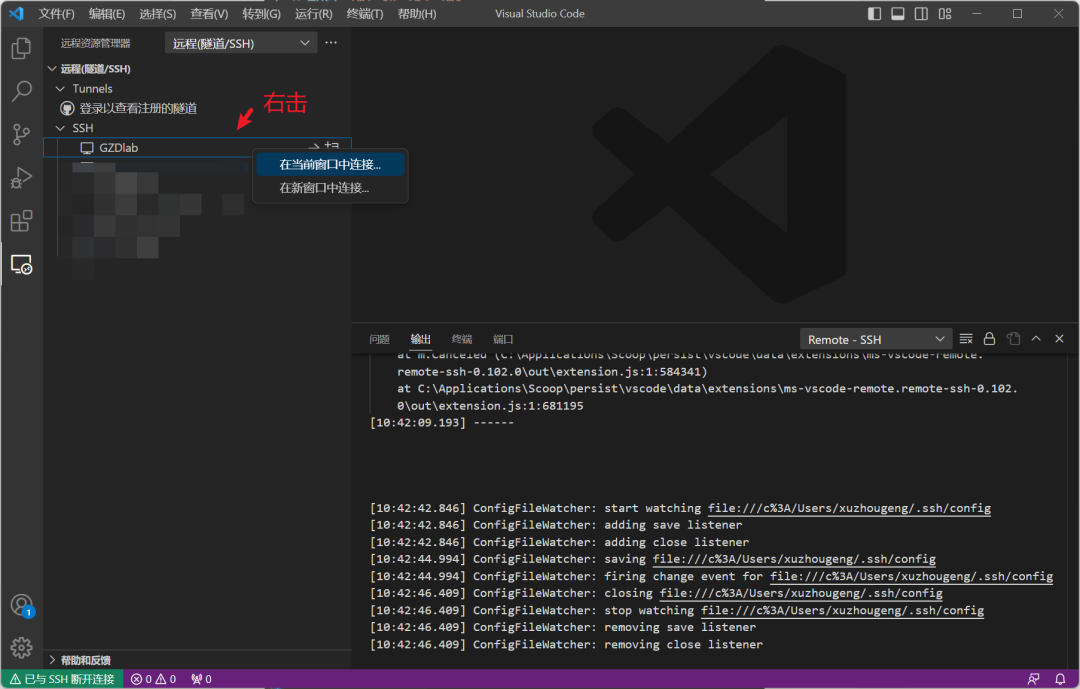Select the GZDlab SSH host
Image resolution: width=1080 pixels, height=689 pixels.
[197, 147]
